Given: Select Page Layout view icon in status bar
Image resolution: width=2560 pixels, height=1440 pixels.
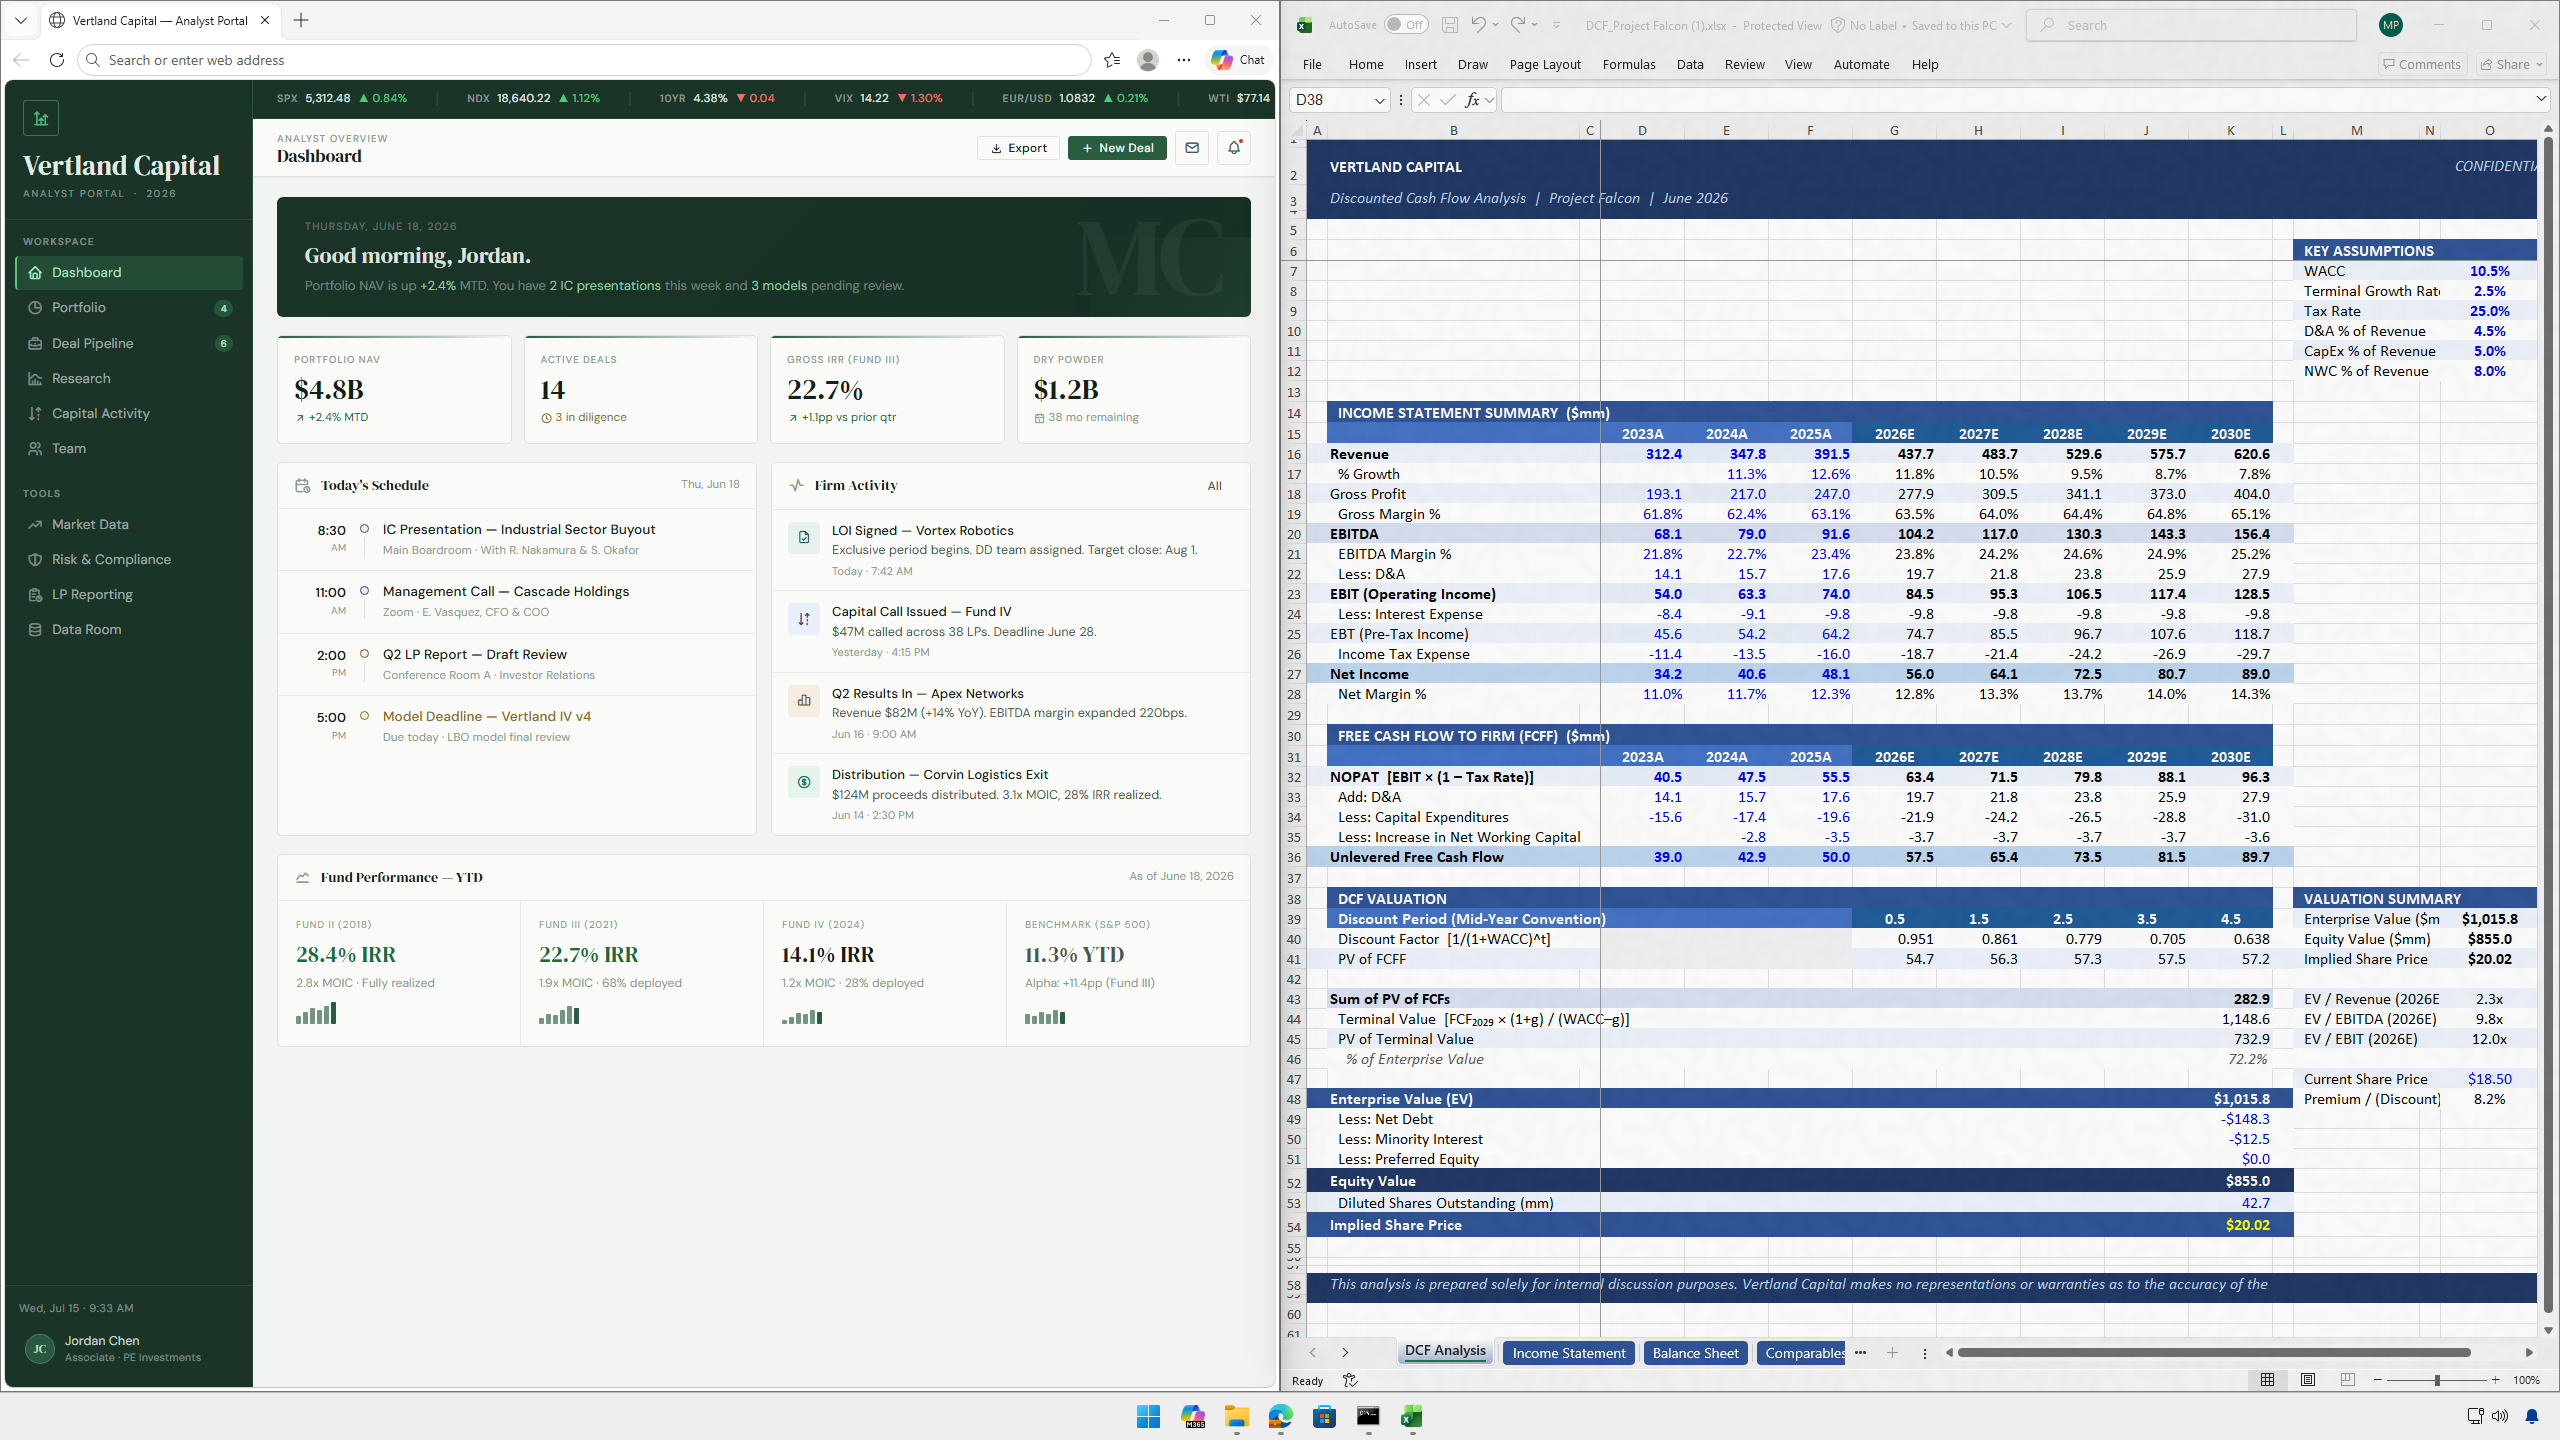Looking at the screenshot, I should tap(2308, 1380).
